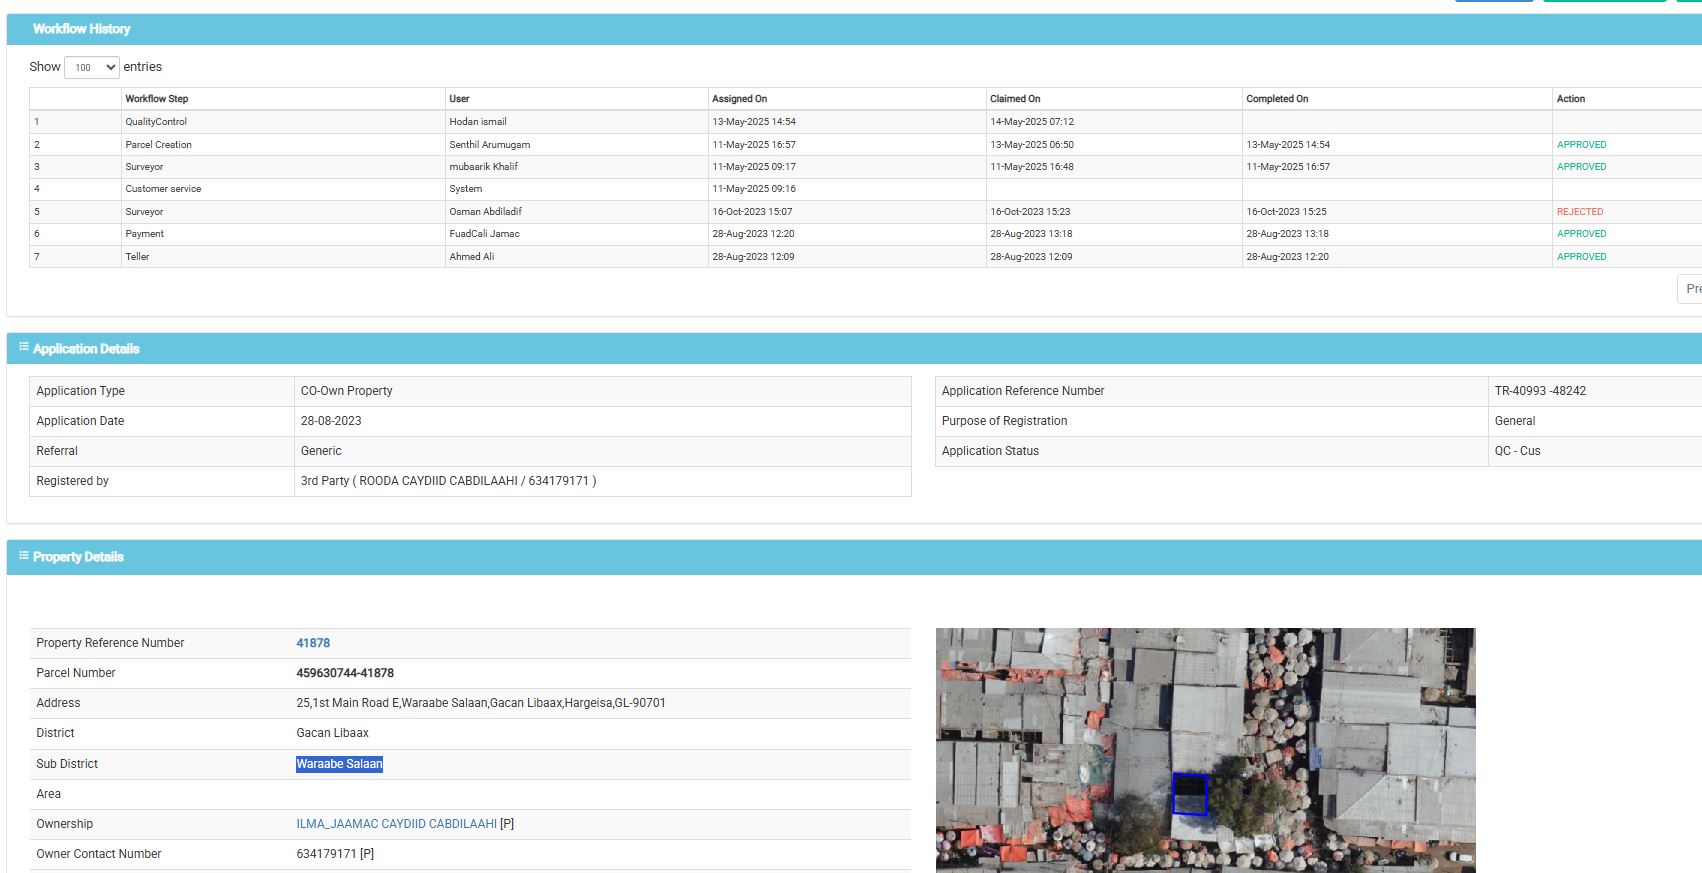Click the System user in row 4
Viewport: 1702px width, 873px height.
point(465,189)
